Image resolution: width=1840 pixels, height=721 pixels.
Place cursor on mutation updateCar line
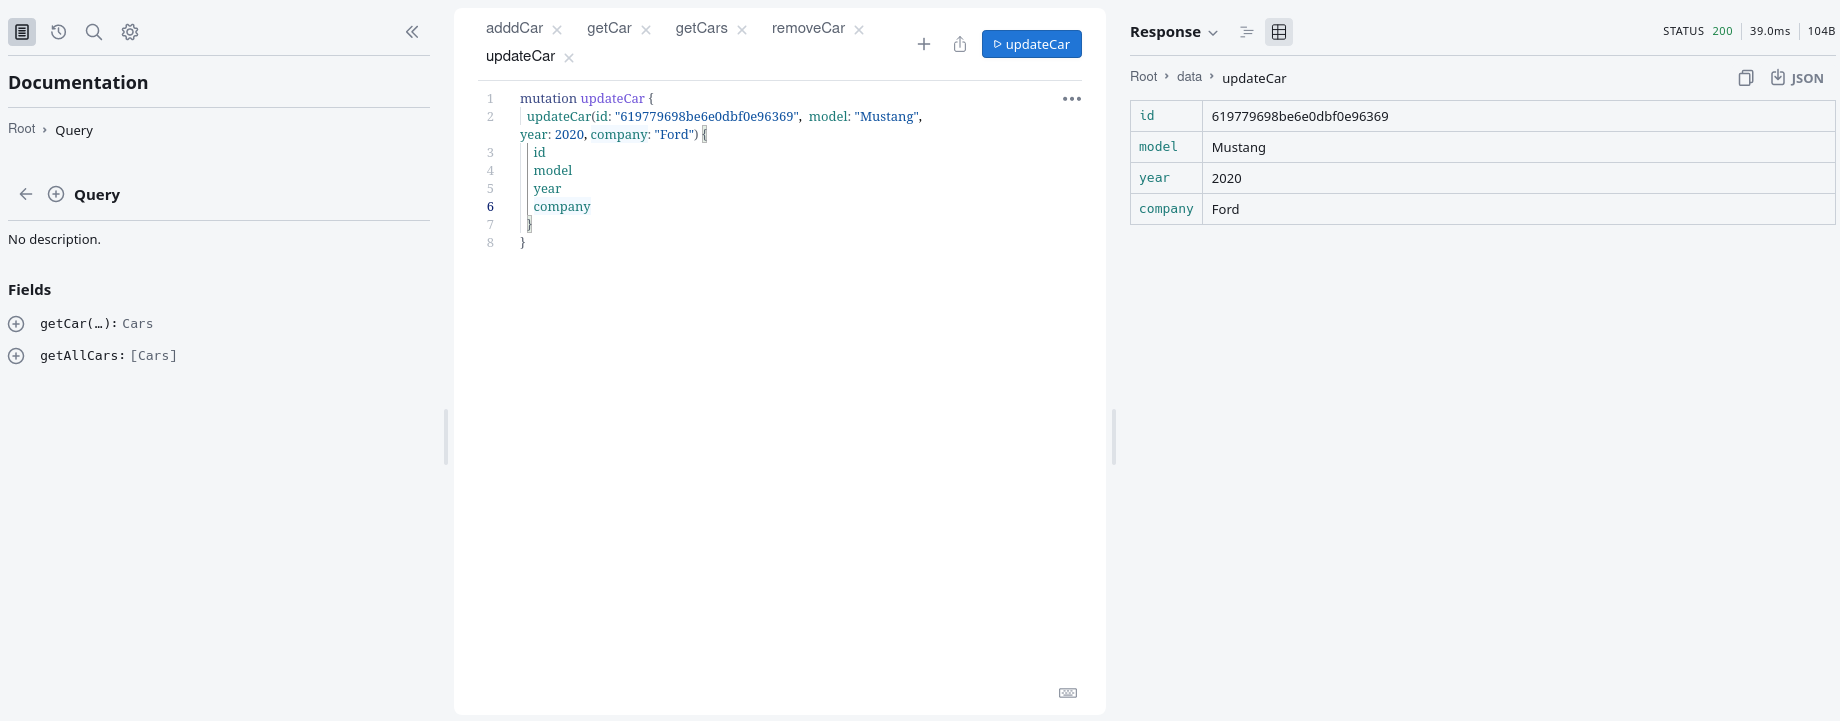pos(586,99)
